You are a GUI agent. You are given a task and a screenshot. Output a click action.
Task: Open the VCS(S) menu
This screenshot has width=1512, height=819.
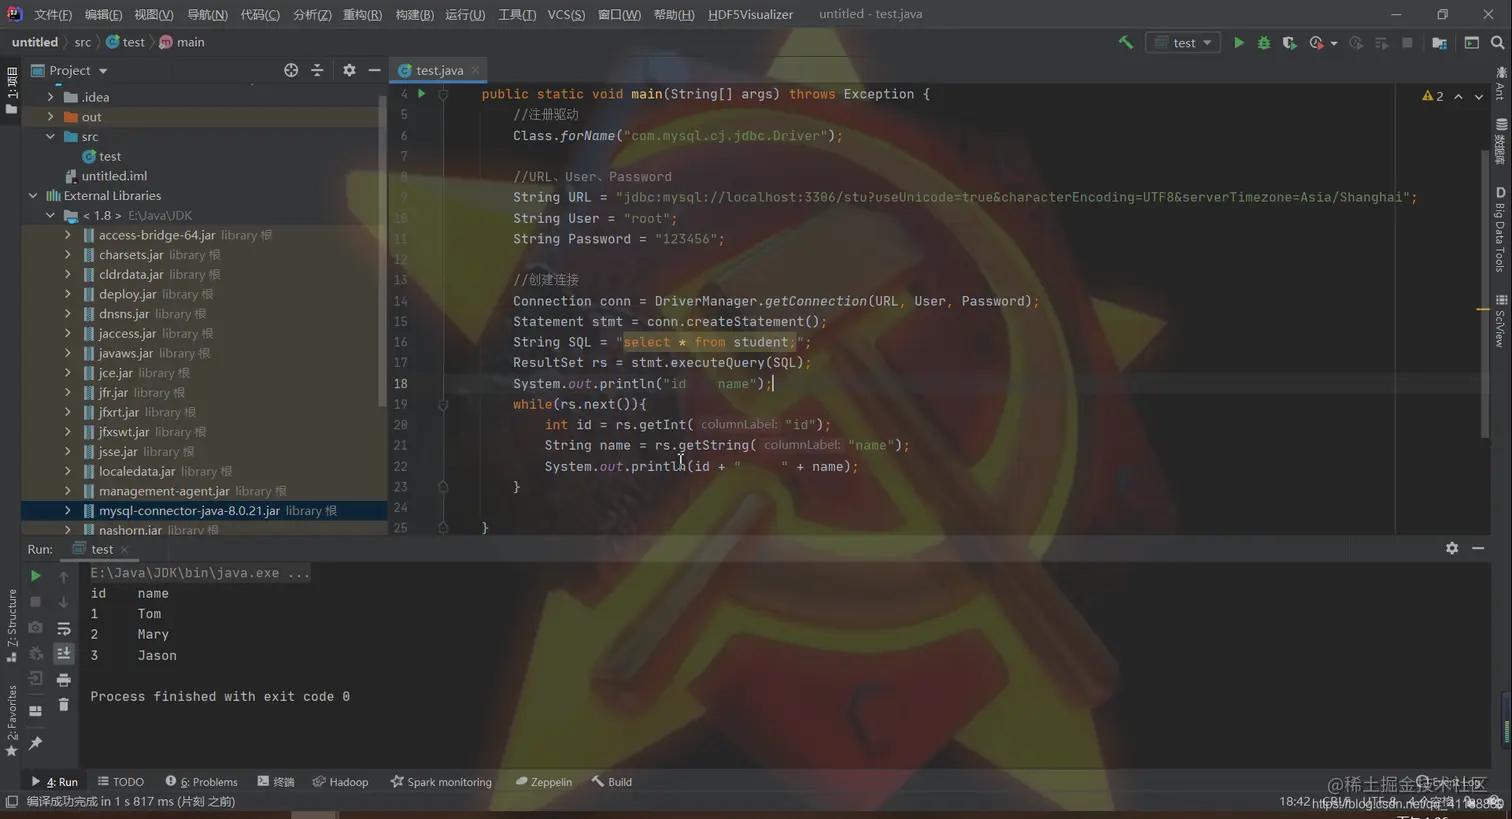566,14
